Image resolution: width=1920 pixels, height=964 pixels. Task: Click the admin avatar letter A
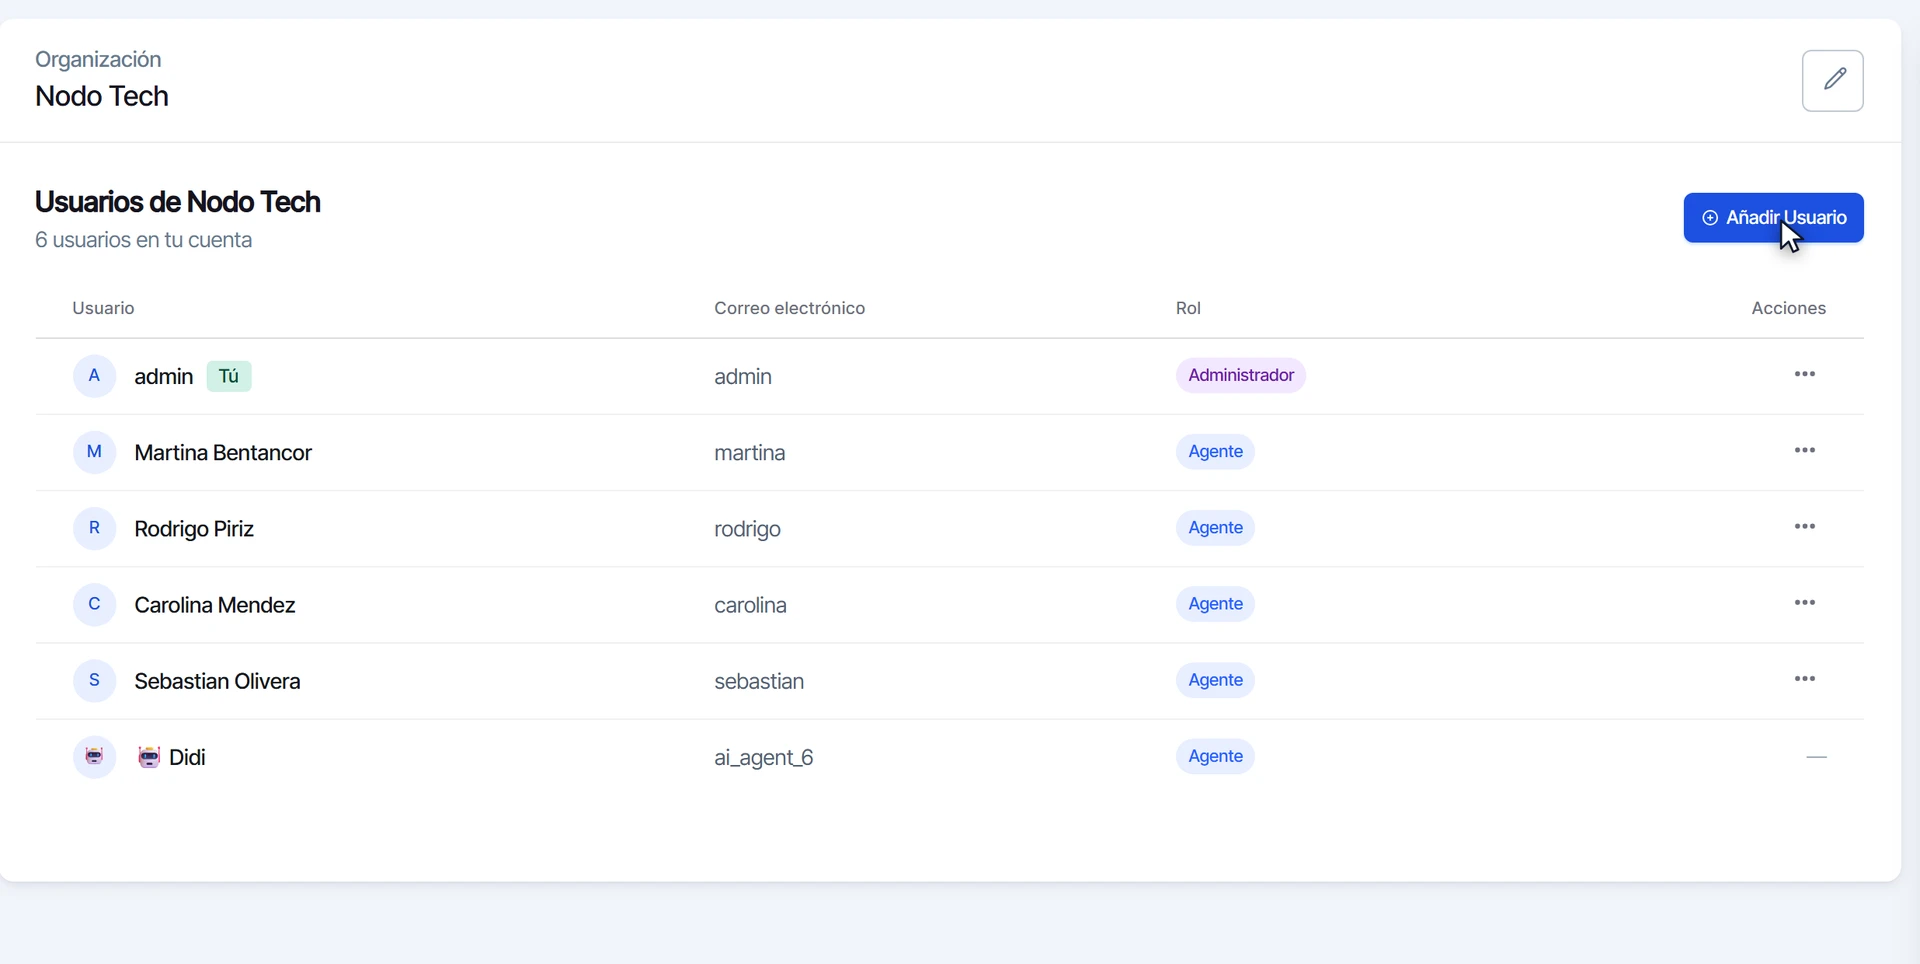point(94,376)
